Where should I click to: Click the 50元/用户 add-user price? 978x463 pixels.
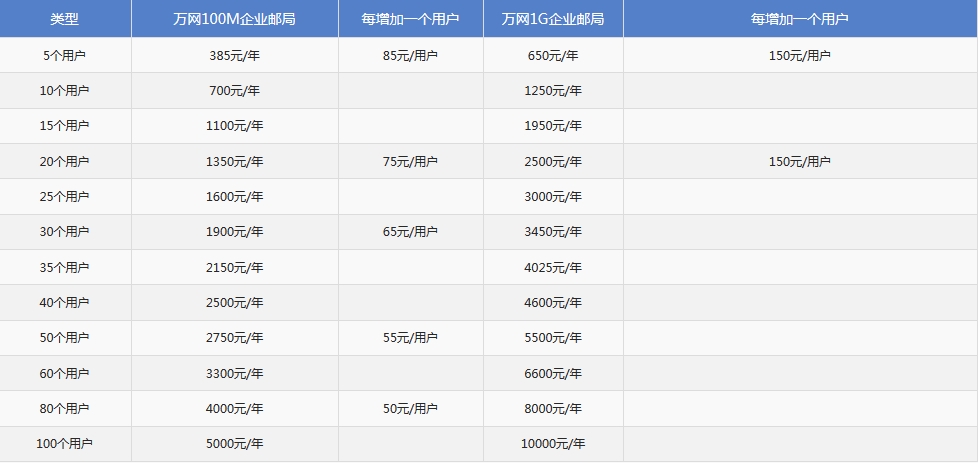(x=410, y=409)
